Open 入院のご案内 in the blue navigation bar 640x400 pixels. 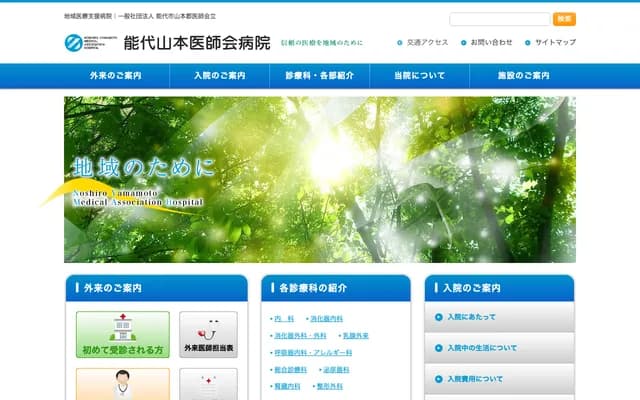coord(220,76)
